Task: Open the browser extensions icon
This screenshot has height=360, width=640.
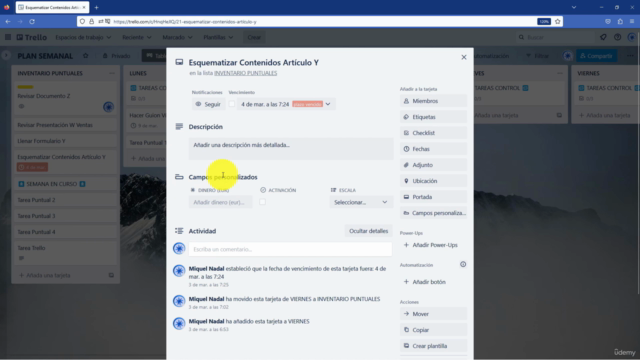Action: [620, 22]
